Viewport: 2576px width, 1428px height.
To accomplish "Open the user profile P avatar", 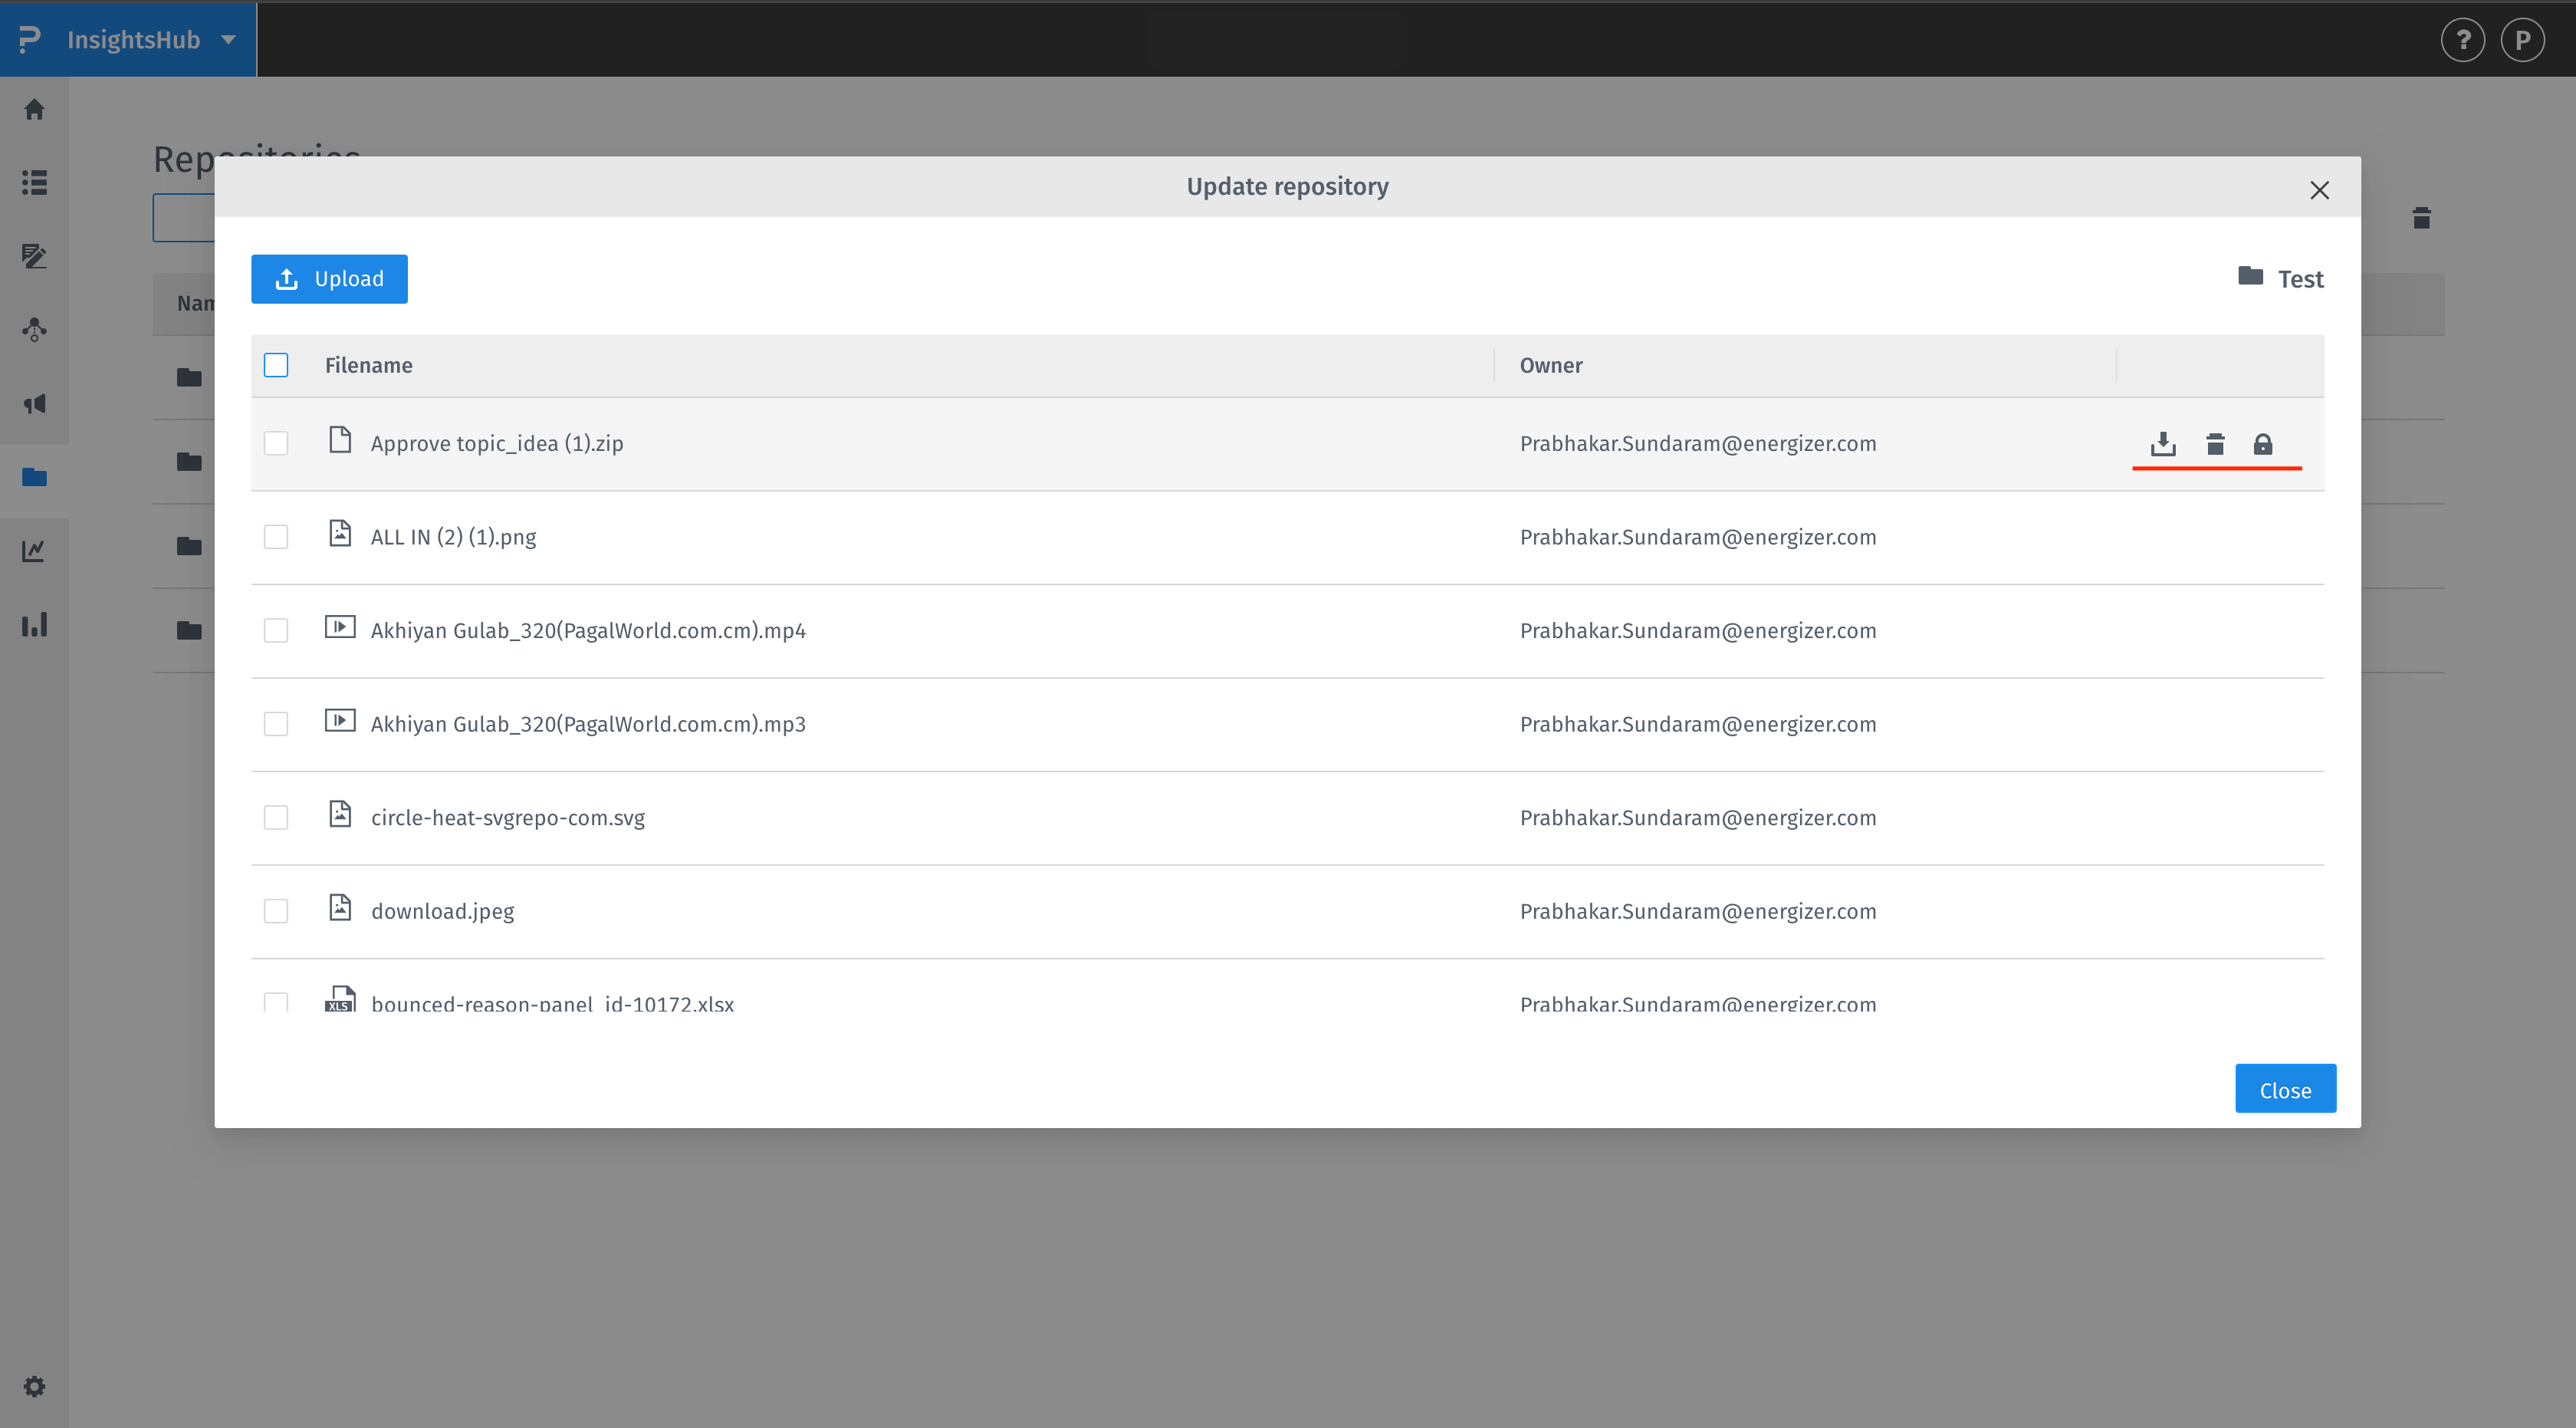I will click(2522, 40).
